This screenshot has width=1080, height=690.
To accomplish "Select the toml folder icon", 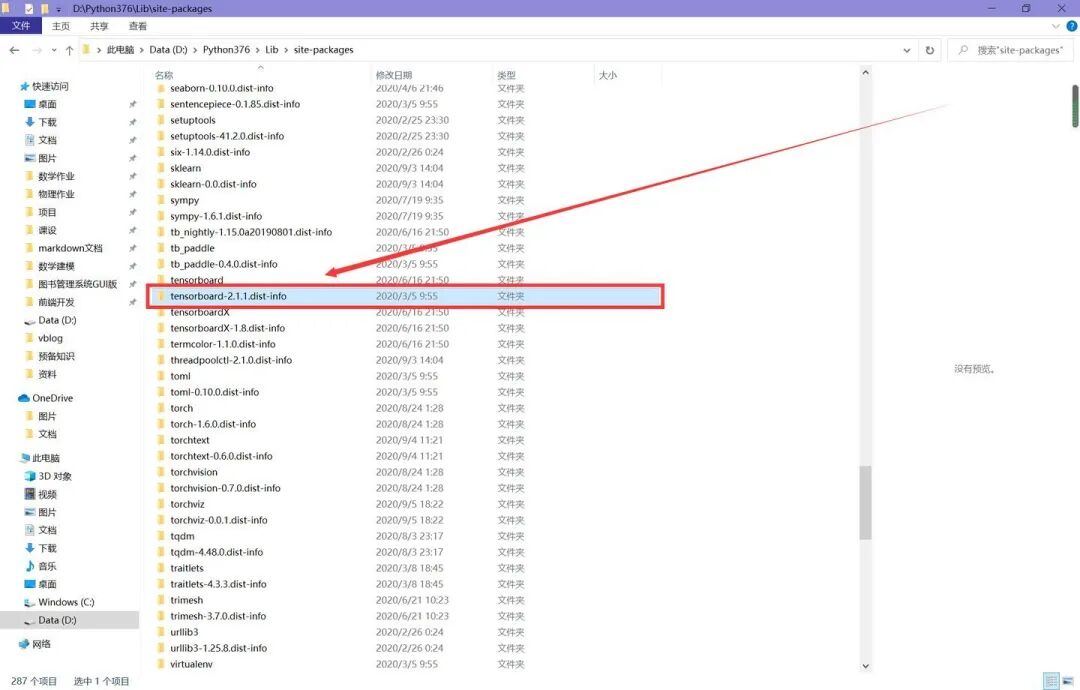I will click(160, 376).
